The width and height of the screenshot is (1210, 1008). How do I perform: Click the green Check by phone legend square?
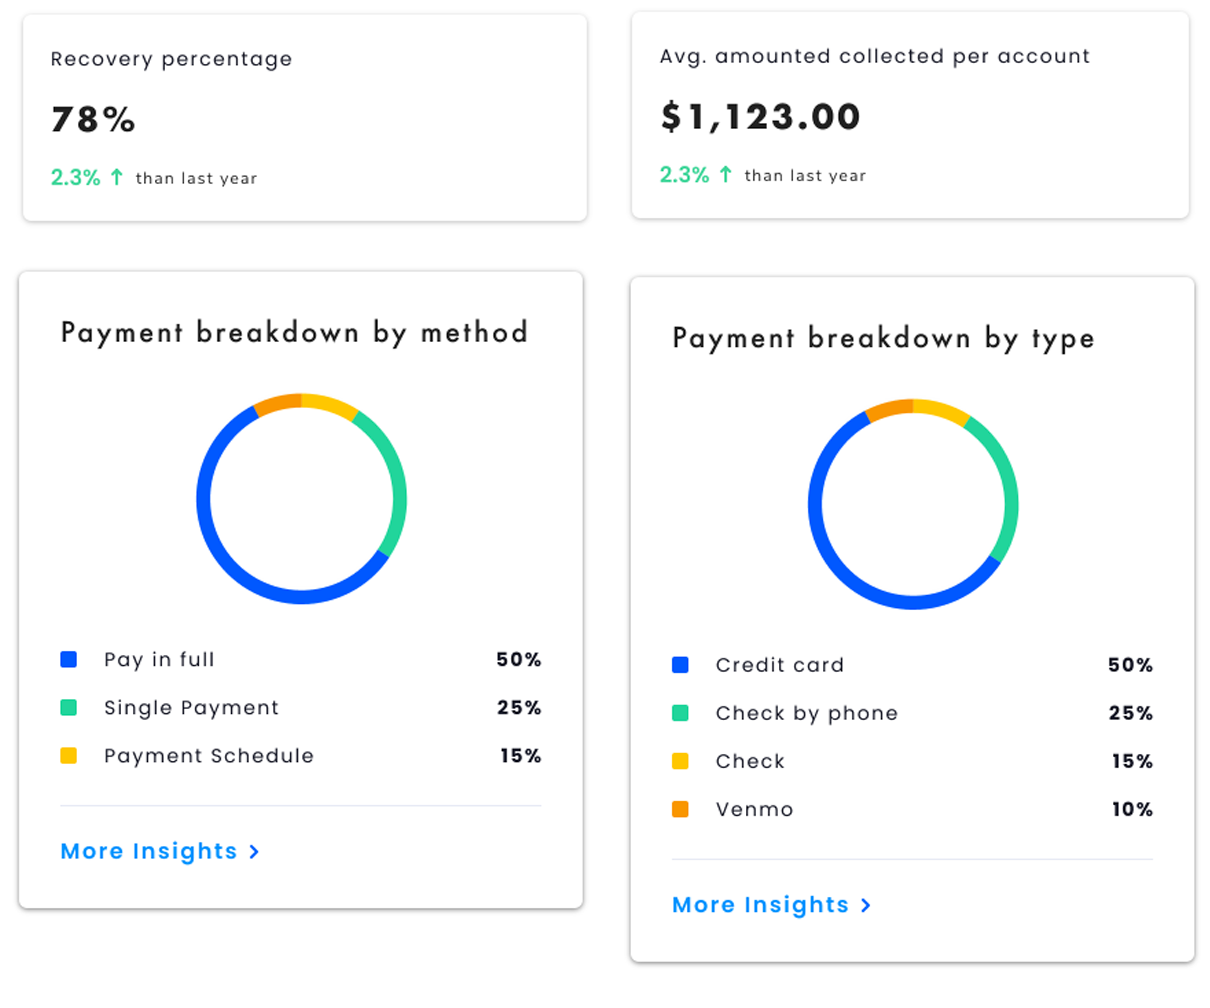point(680,713)
